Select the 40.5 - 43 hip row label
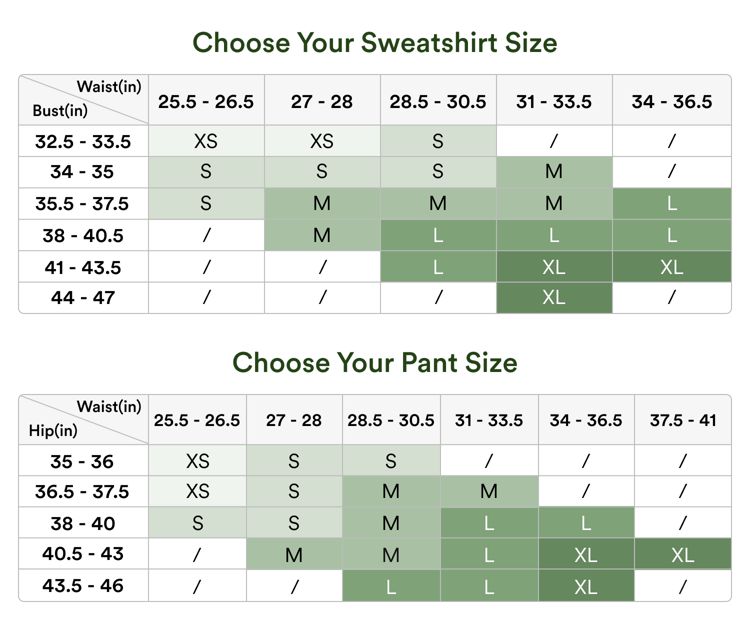The width and height of the screenshot is (750, 642). tap(82, 554)
